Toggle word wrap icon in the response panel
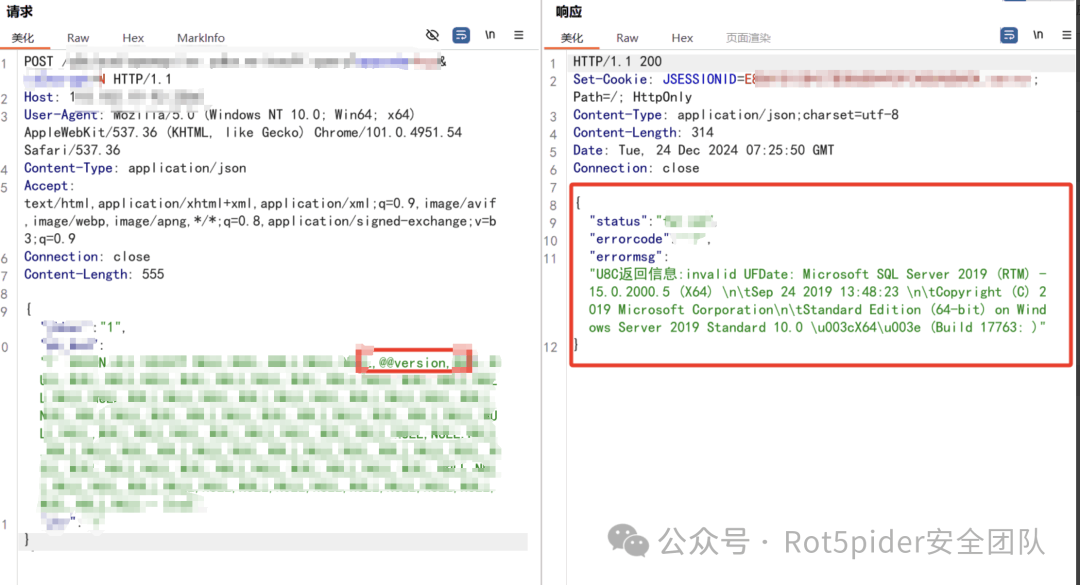The image size is (1080, 585). (1009, 35)
